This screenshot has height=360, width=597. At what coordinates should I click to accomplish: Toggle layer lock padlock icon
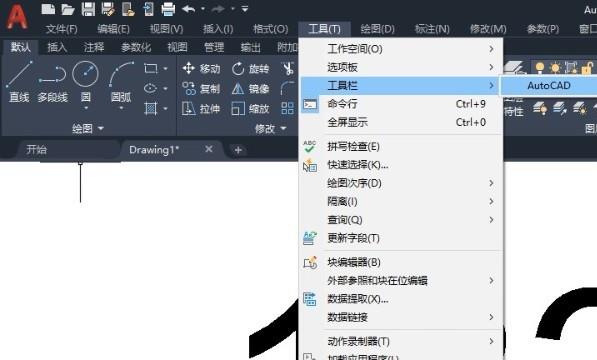[x=587, y=68]
